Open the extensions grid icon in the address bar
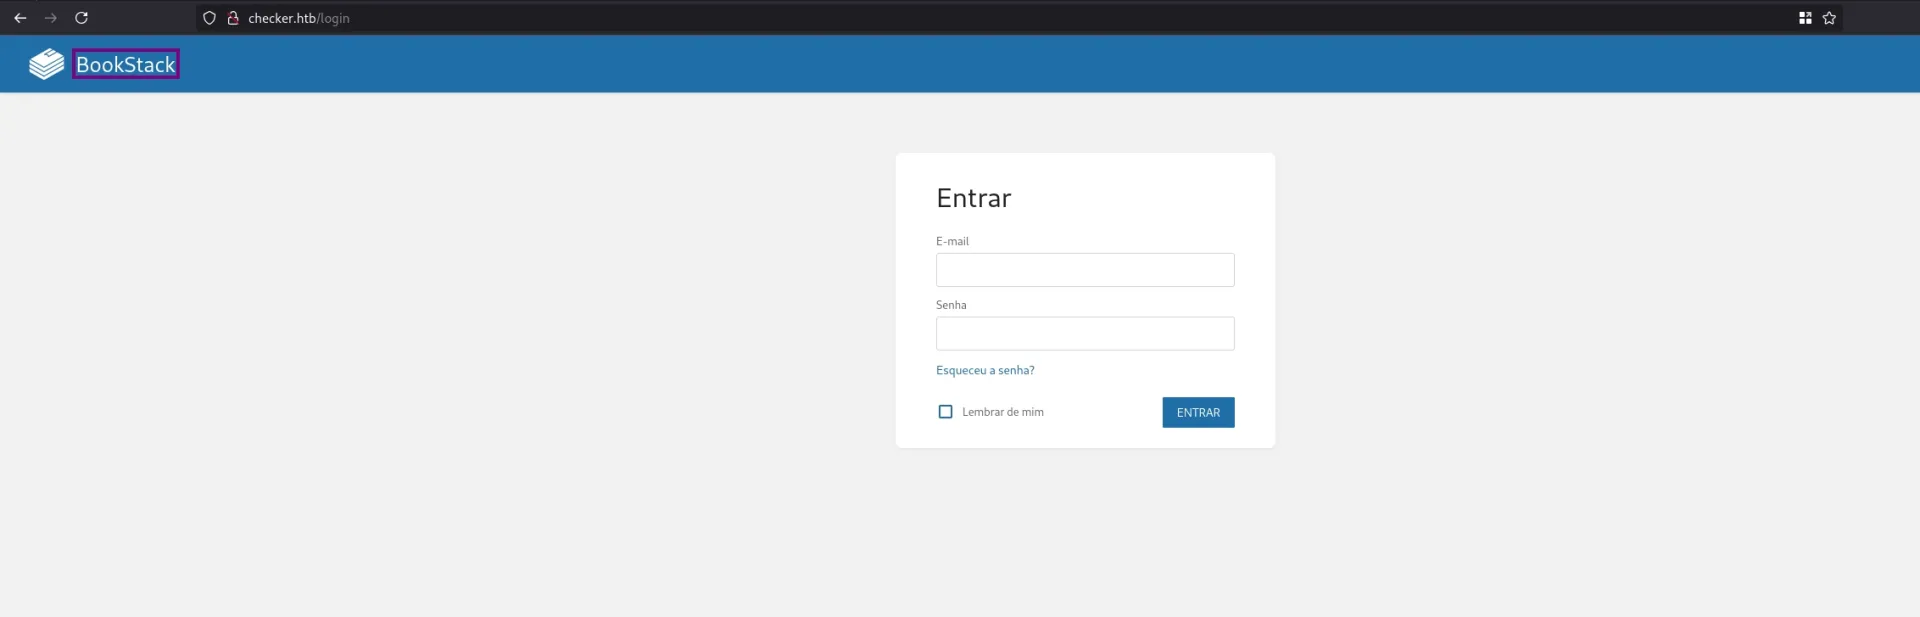Viewport: 1920px width, 617px height. 1805,18
